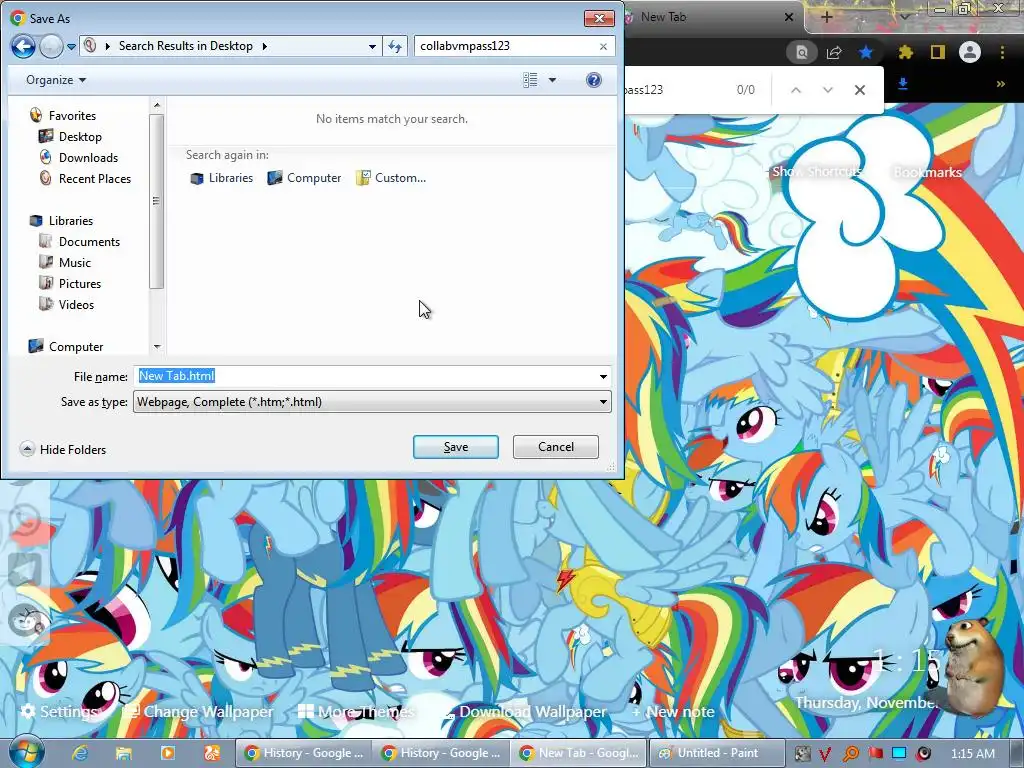
Task: Select Favorites in the navigation pane
Action: [72, 116]
